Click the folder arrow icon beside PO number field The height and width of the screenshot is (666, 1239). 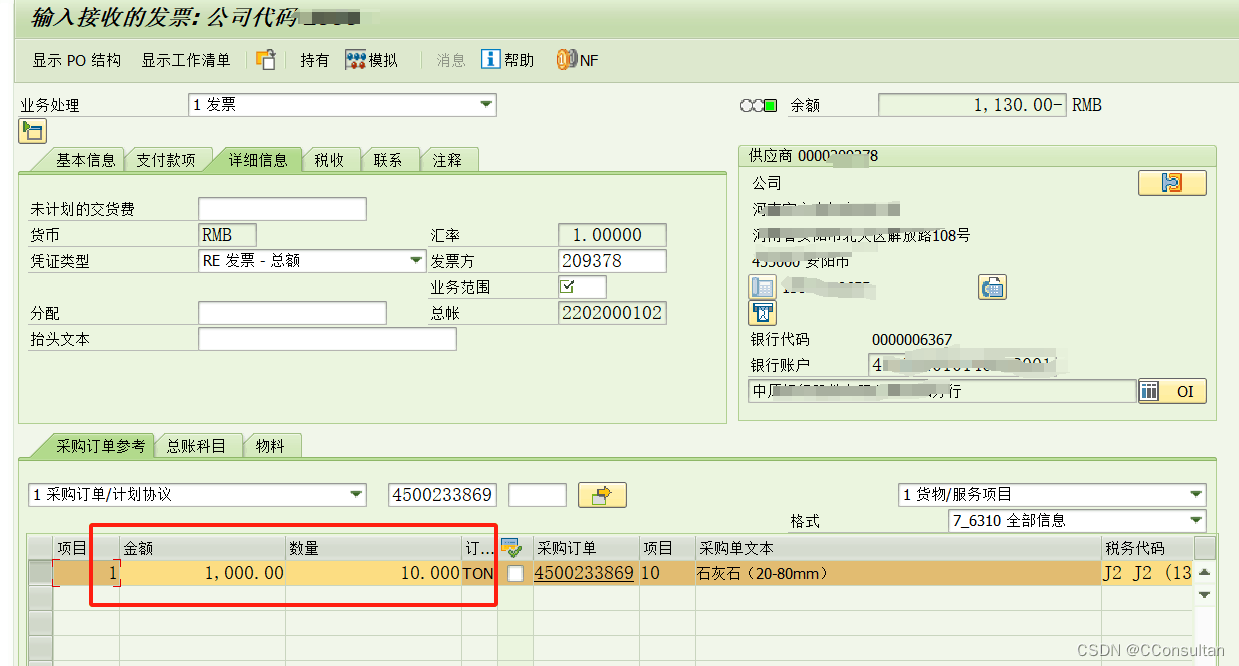tap(602, 494)
